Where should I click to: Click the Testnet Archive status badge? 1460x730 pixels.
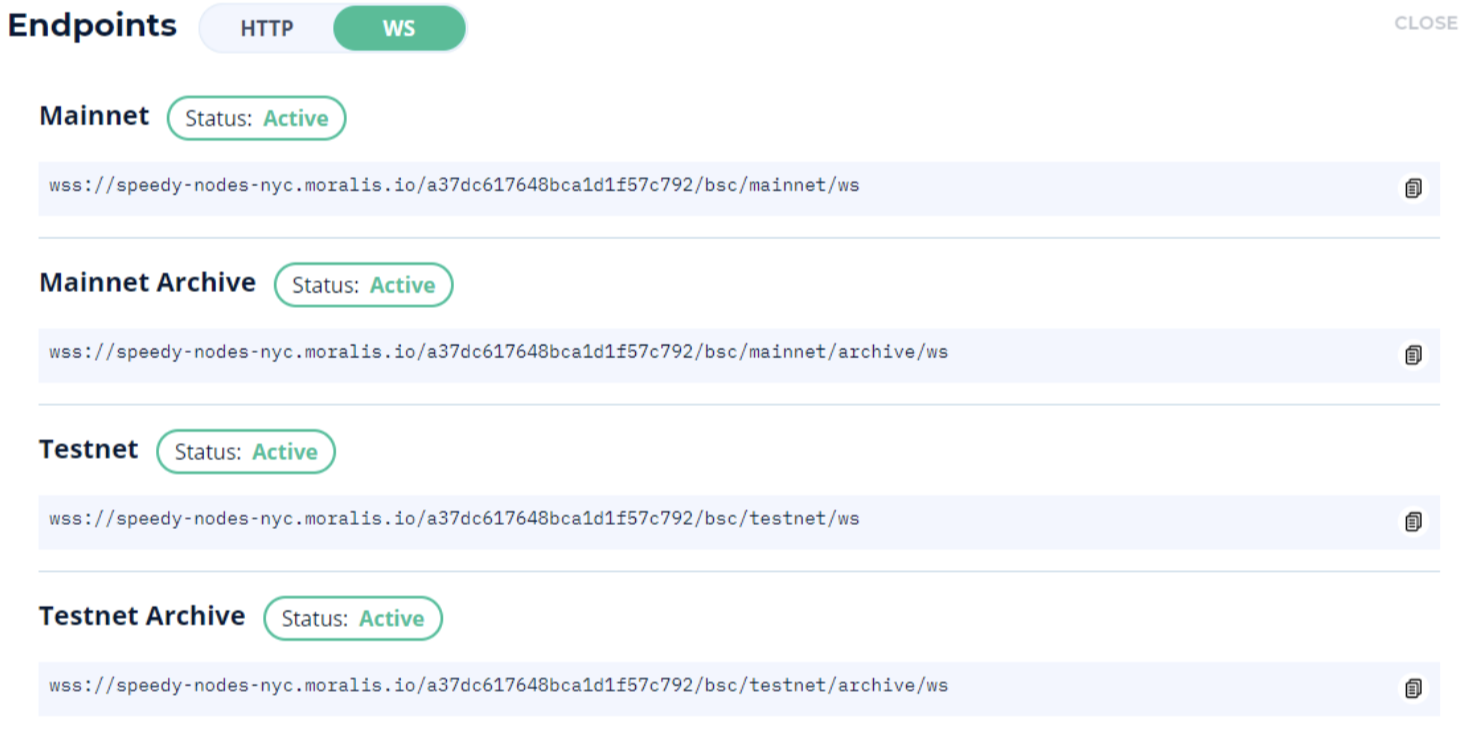pos(352,619)
